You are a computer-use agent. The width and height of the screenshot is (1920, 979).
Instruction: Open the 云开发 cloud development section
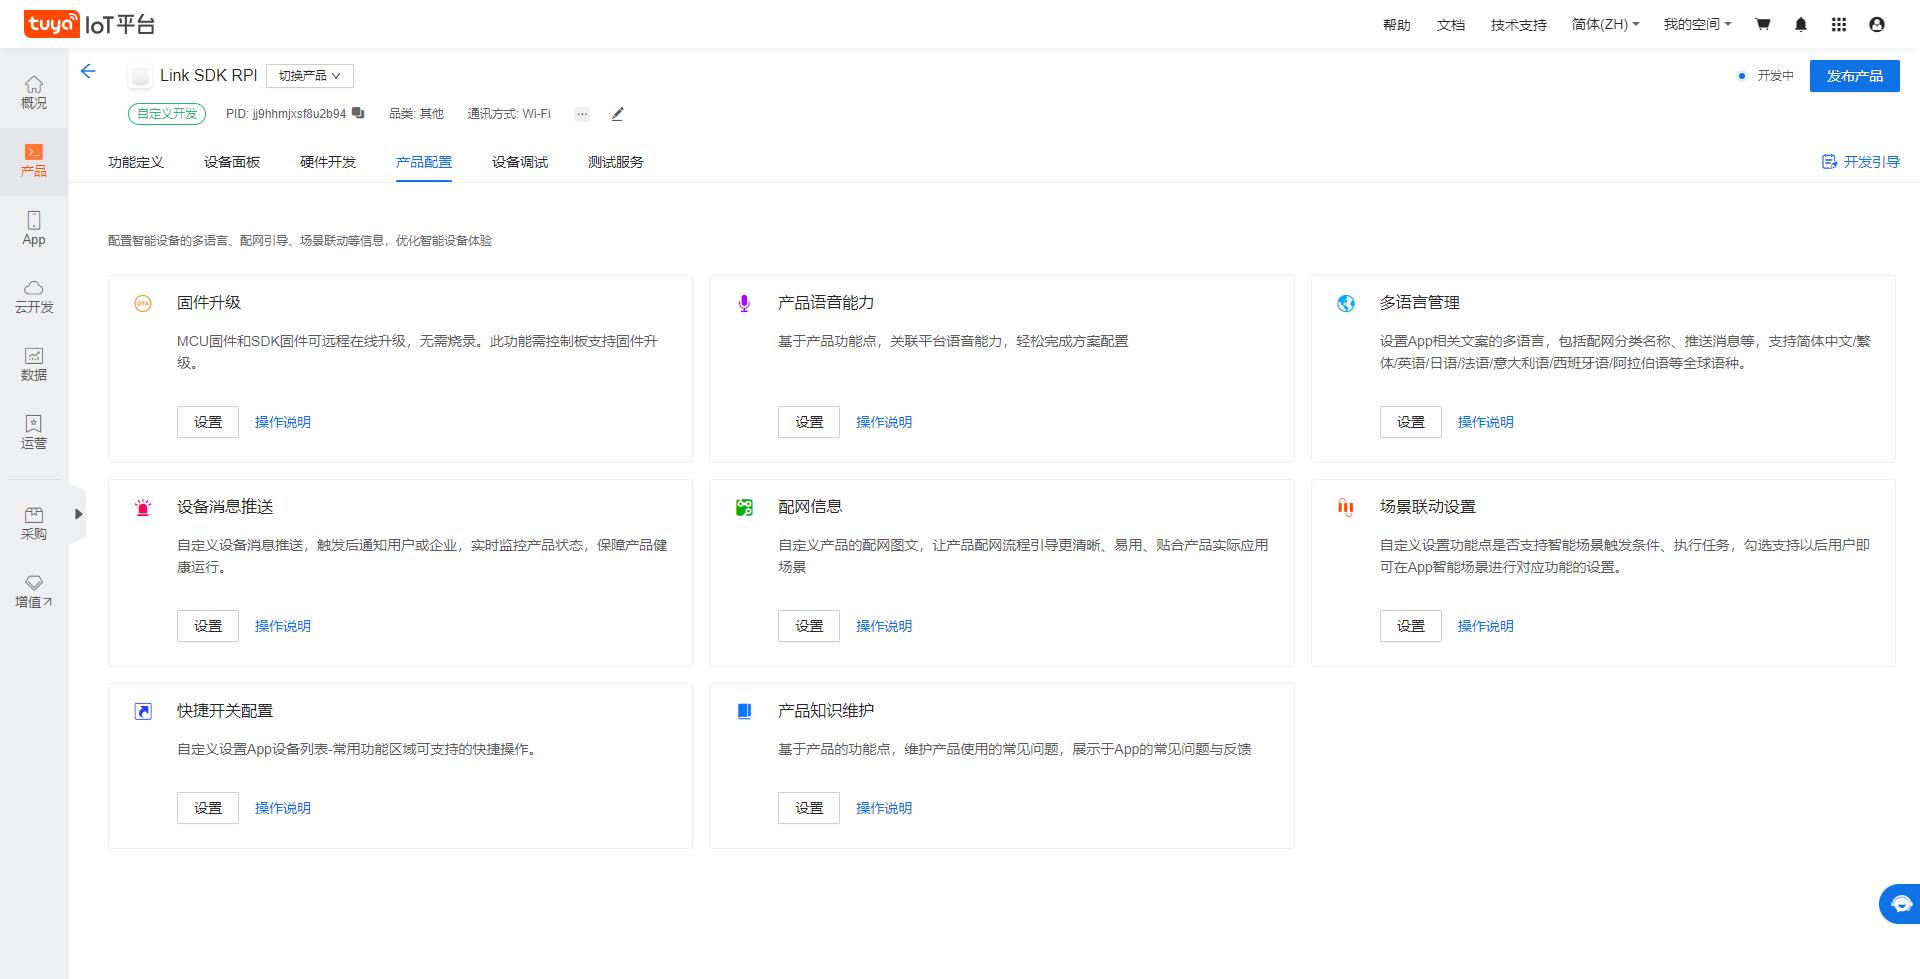pyautogui.click(x=34, y=297)
